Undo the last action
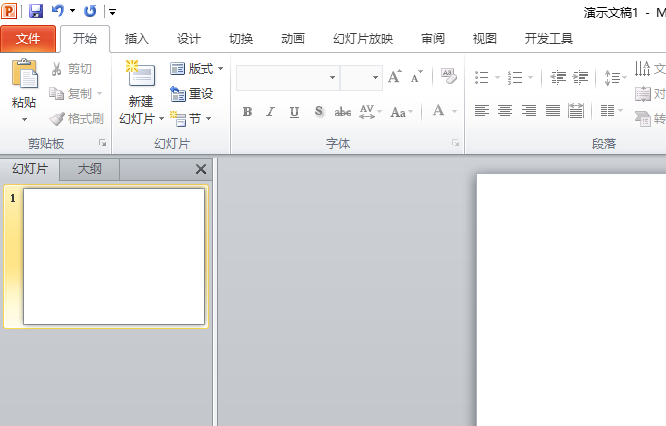This screenshot has width=666, height=426. point(58,11)
